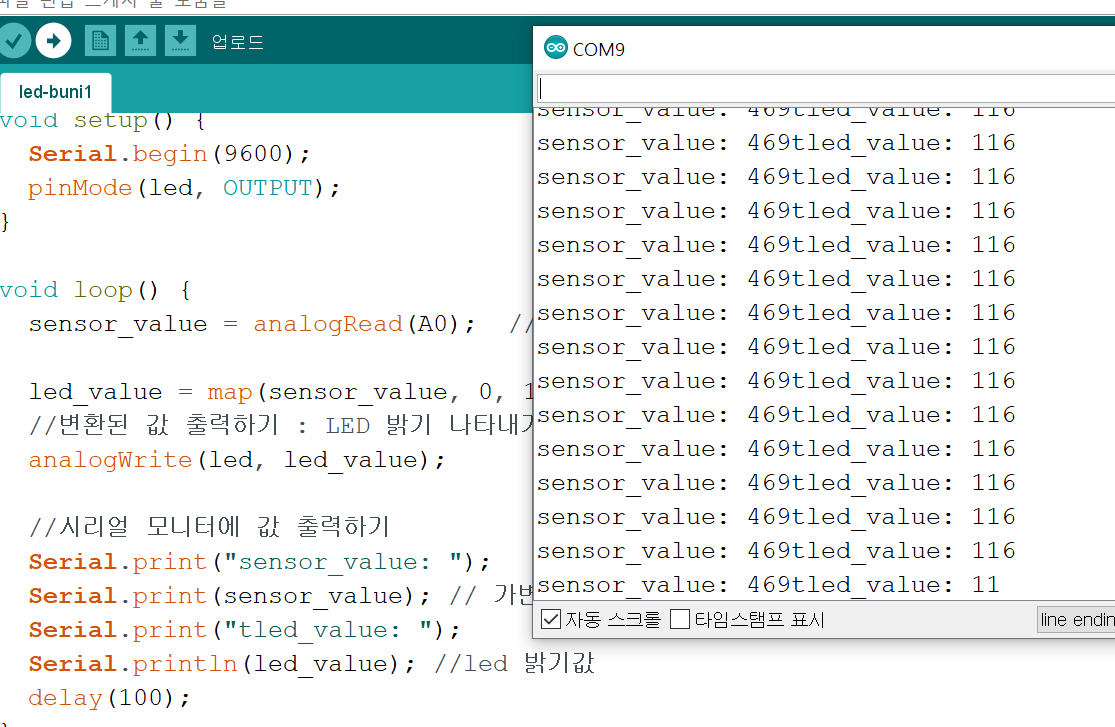Create a new sketch with the document icon
The height and width of the screenshot is (727, 1115).
100,41
